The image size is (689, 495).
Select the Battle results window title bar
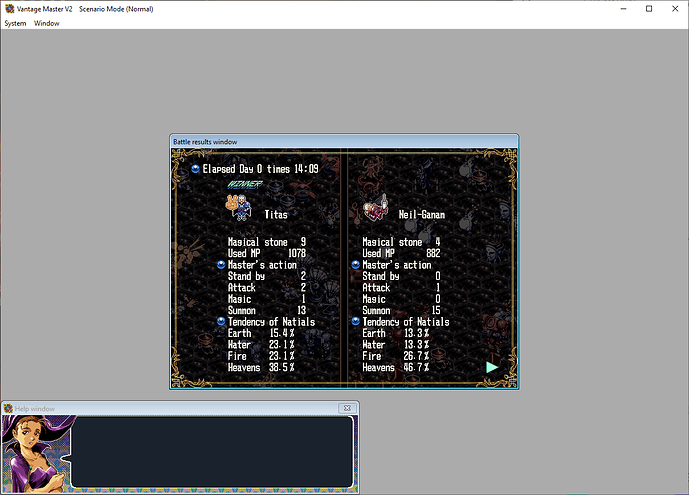(344, 141)
